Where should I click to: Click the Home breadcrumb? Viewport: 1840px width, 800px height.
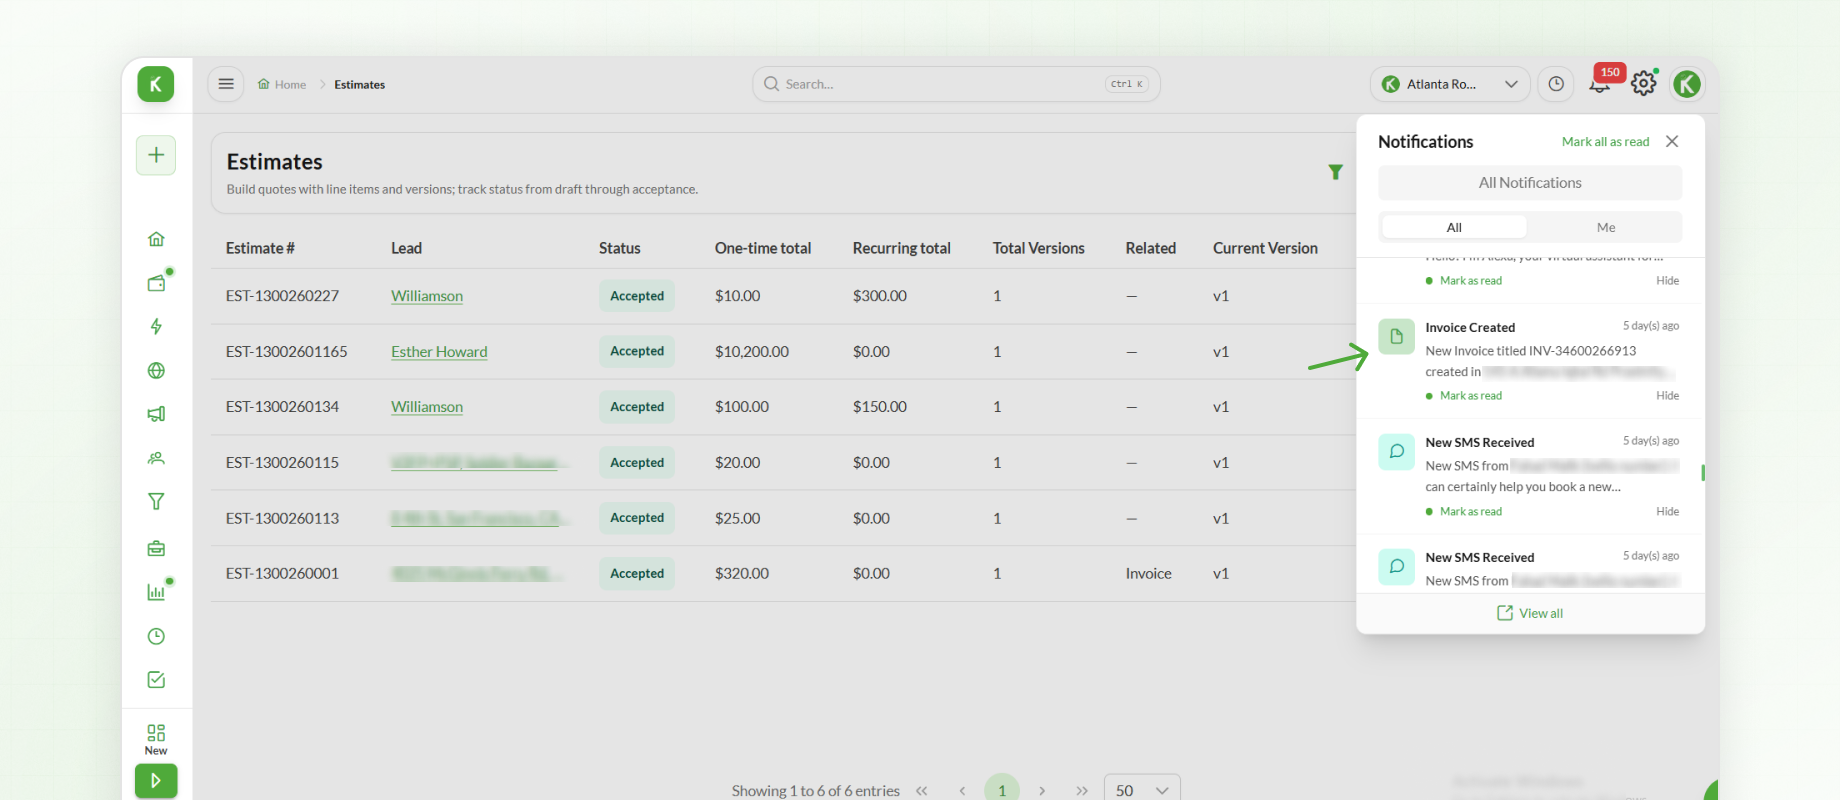coord(282,85)
